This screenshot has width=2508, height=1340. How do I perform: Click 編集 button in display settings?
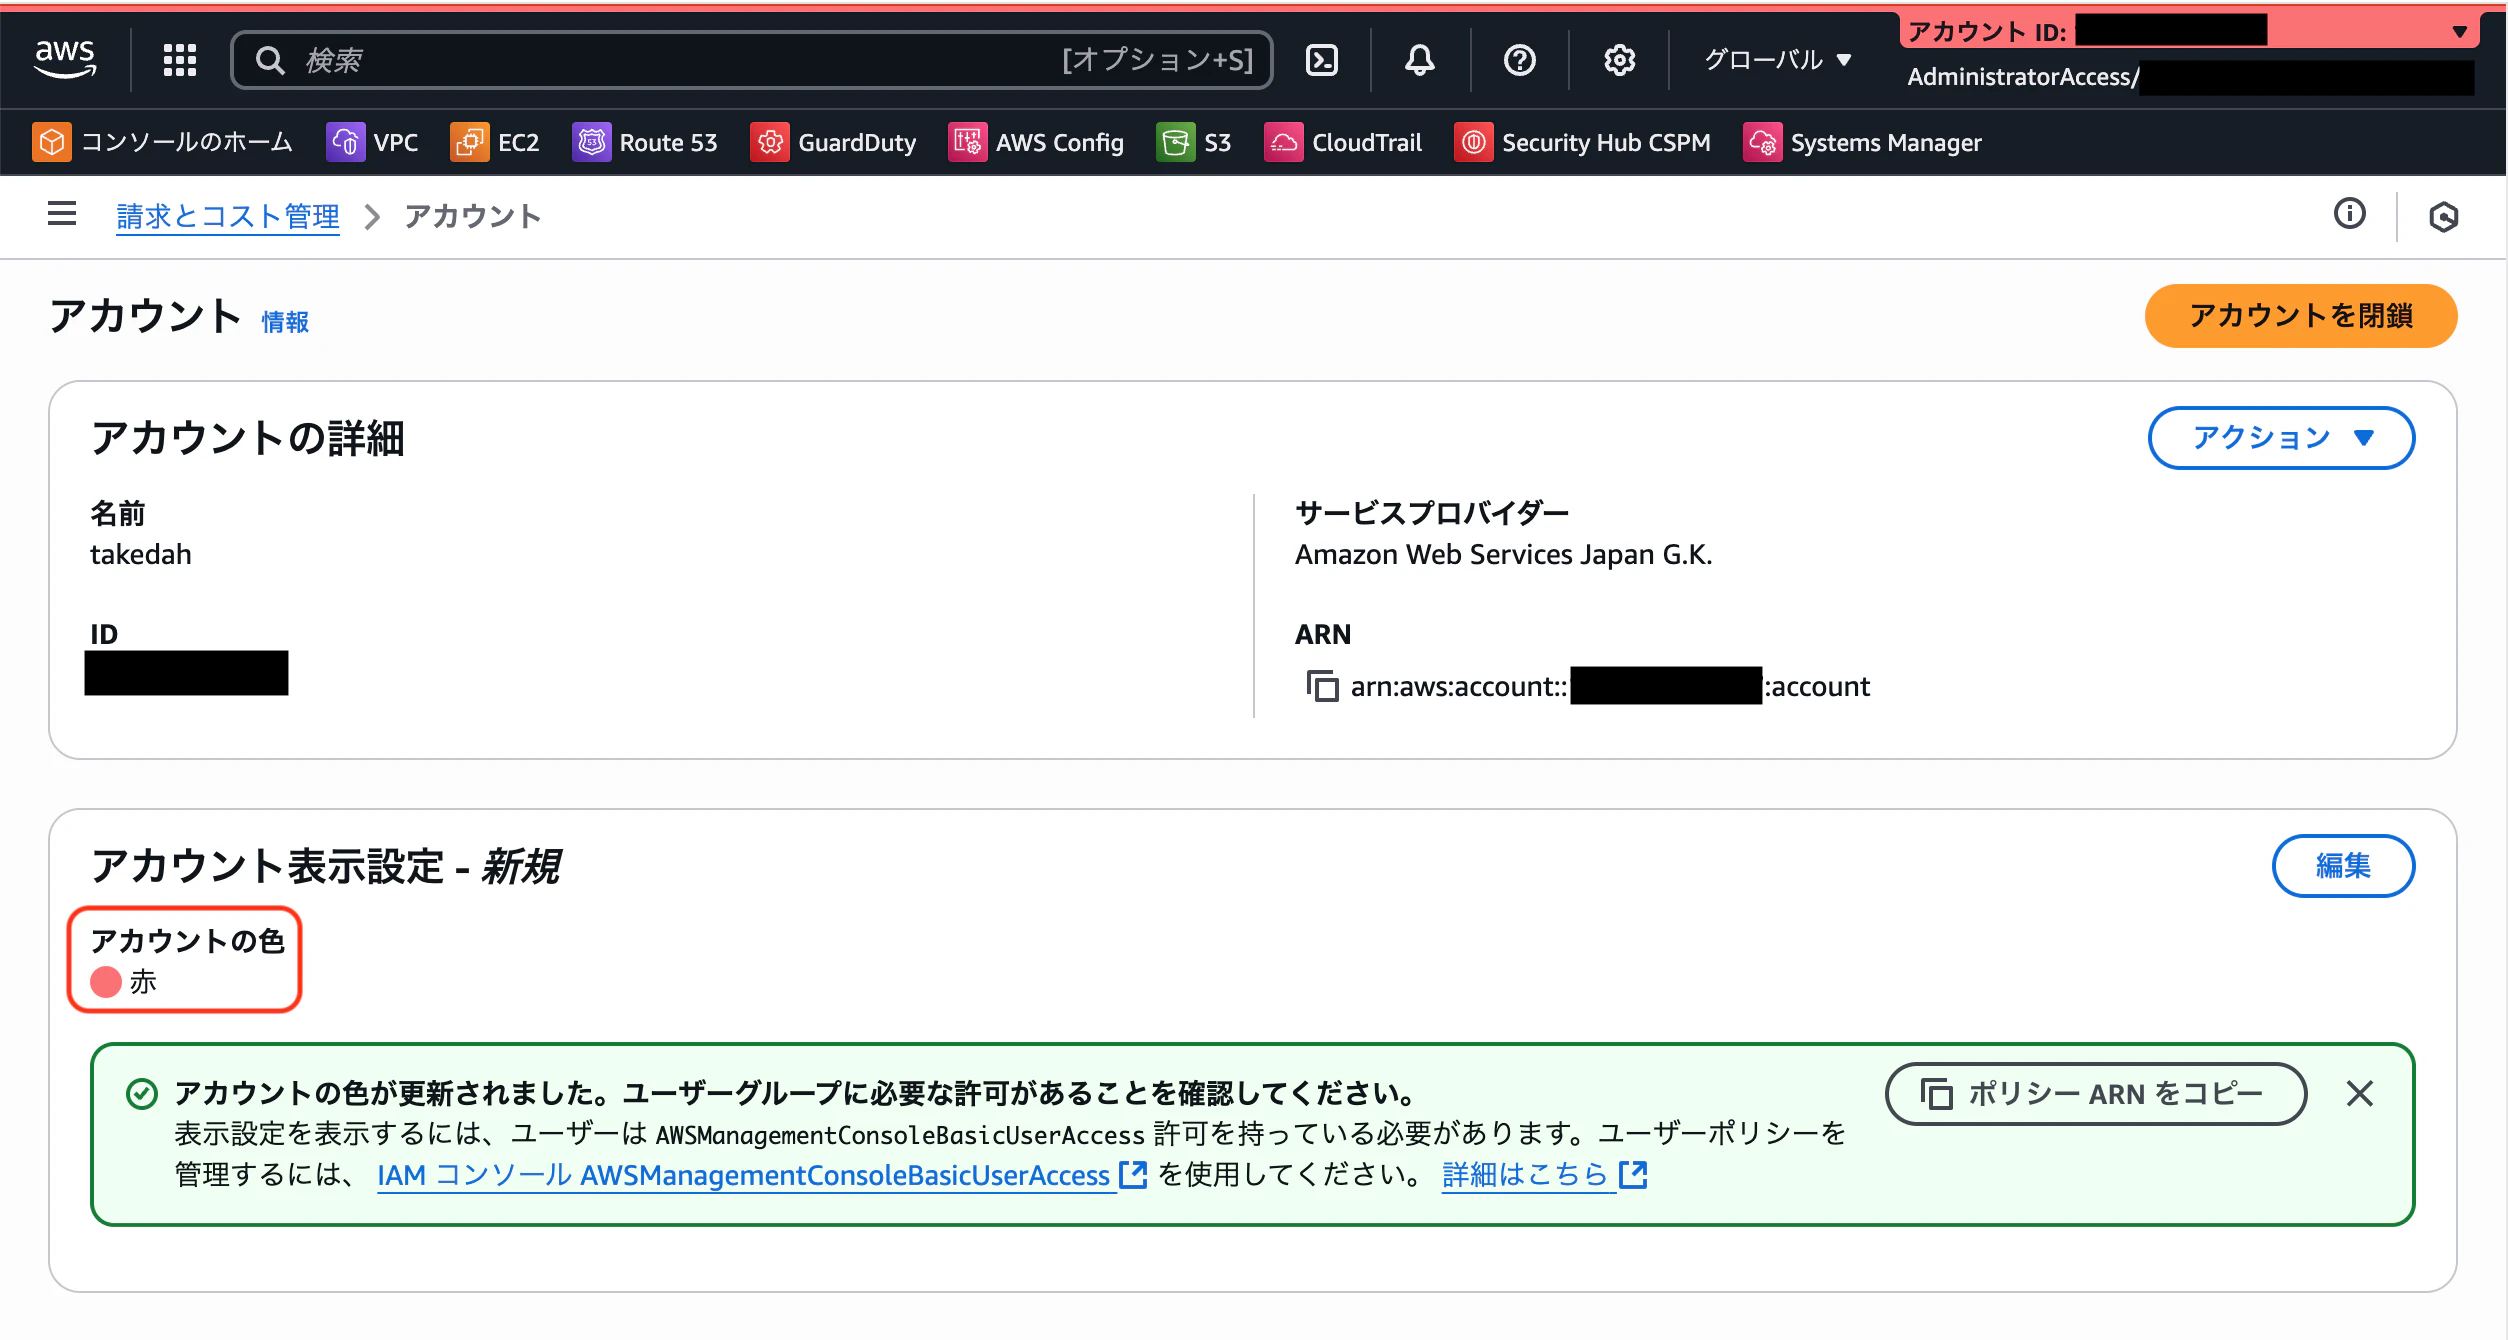(x=2344, y=866)
